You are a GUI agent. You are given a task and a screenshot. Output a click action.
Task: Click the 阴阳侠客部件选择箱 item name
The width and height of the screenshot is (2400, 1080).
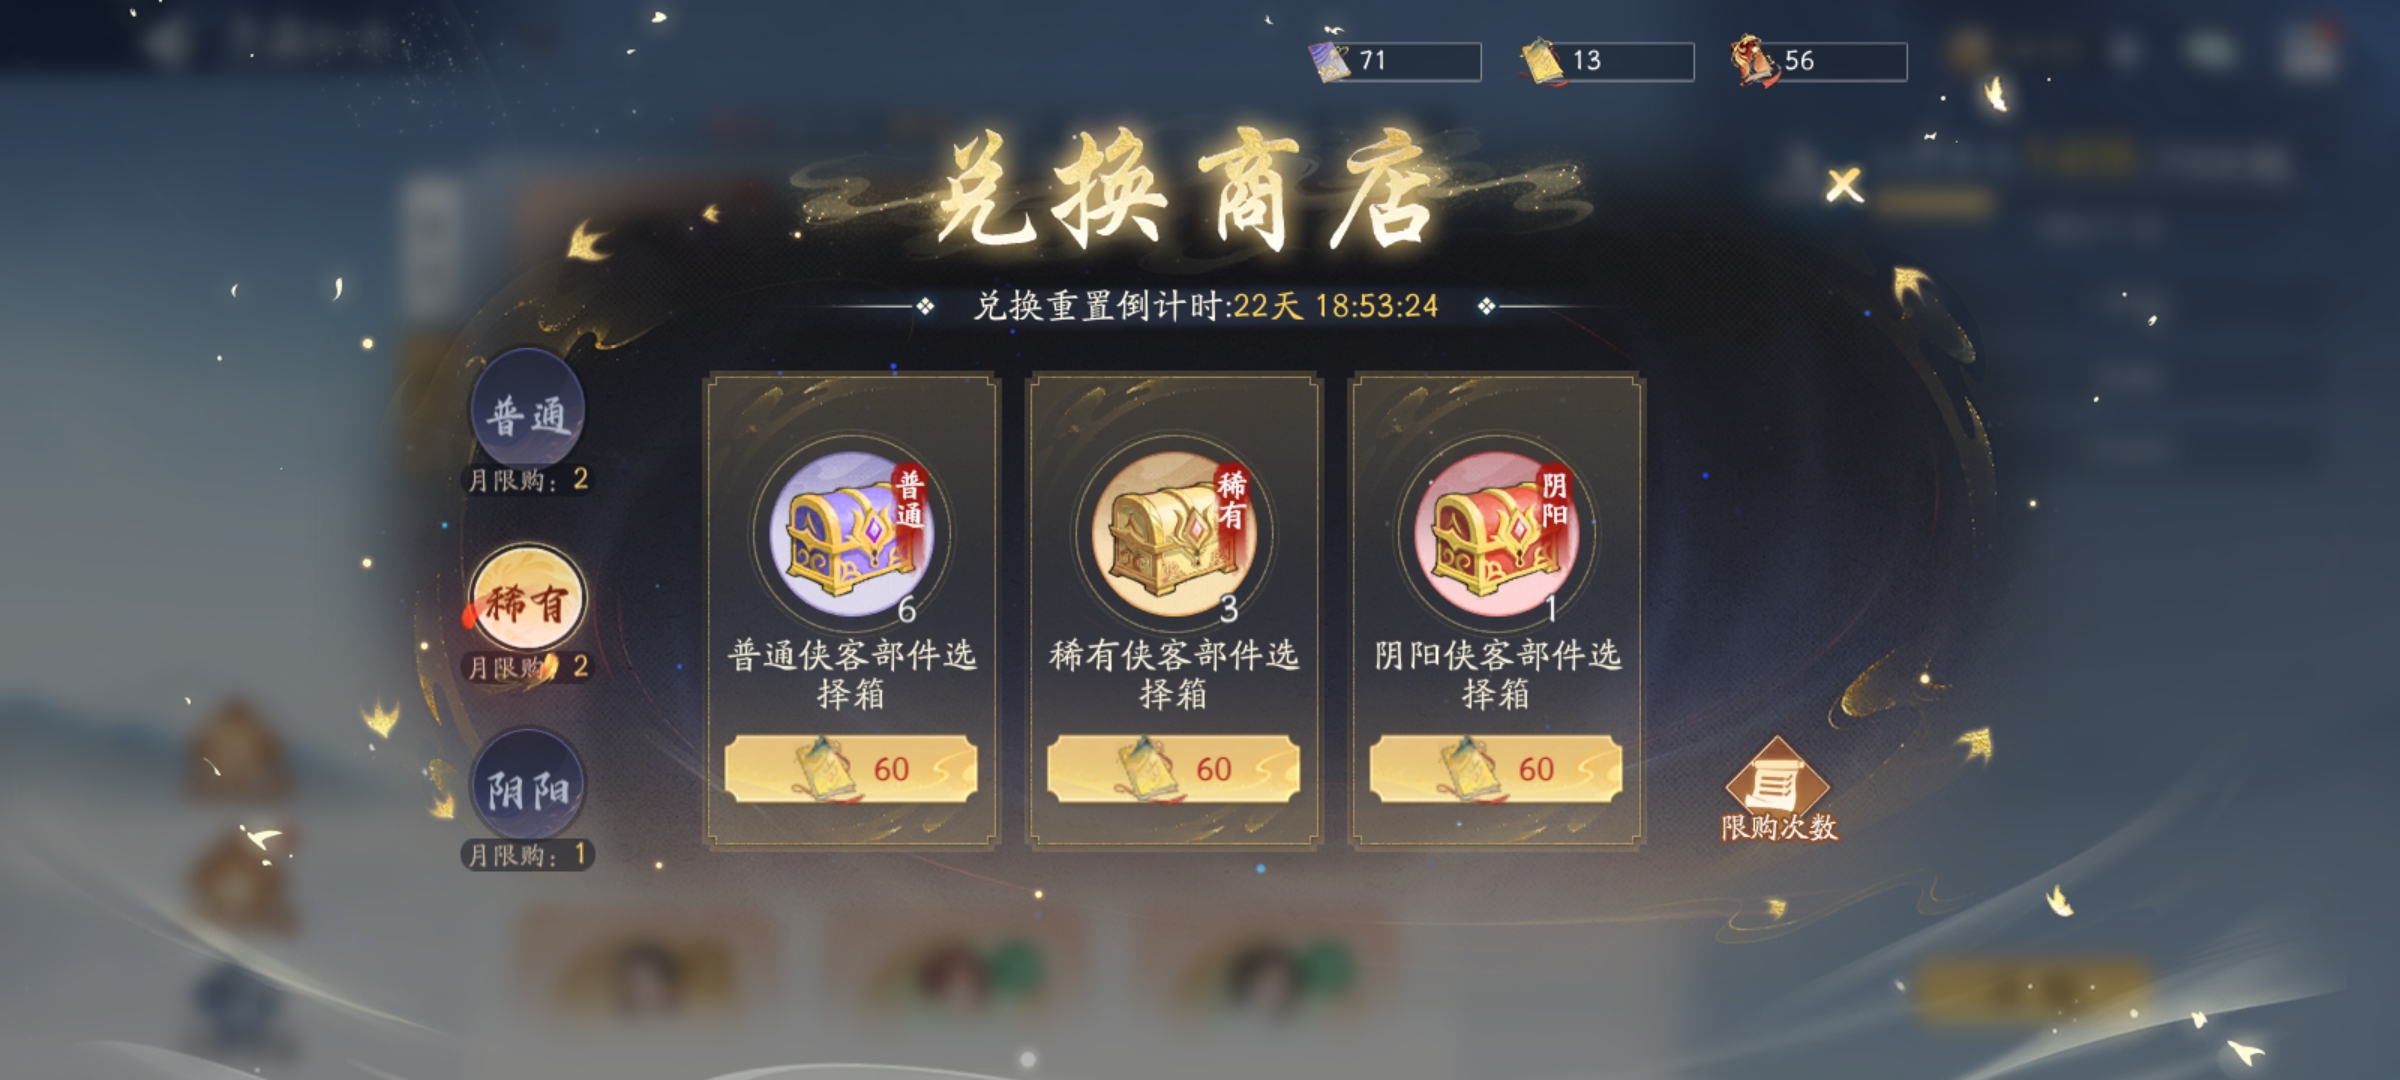[1497, 674]
